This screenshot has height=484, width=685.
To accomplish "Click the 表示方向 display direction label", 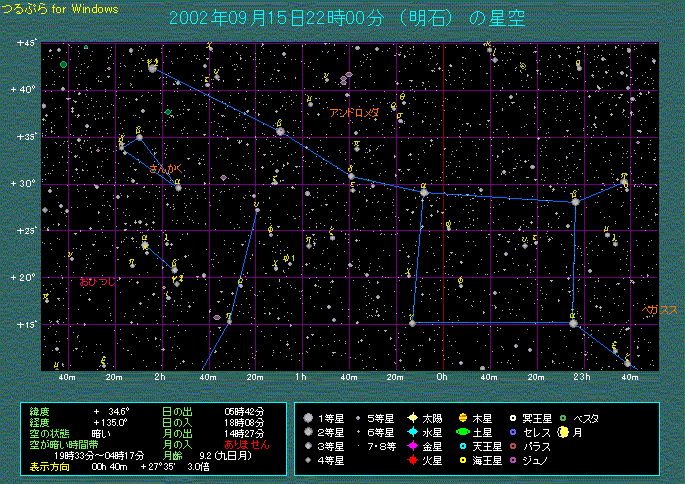I will 48,466.
